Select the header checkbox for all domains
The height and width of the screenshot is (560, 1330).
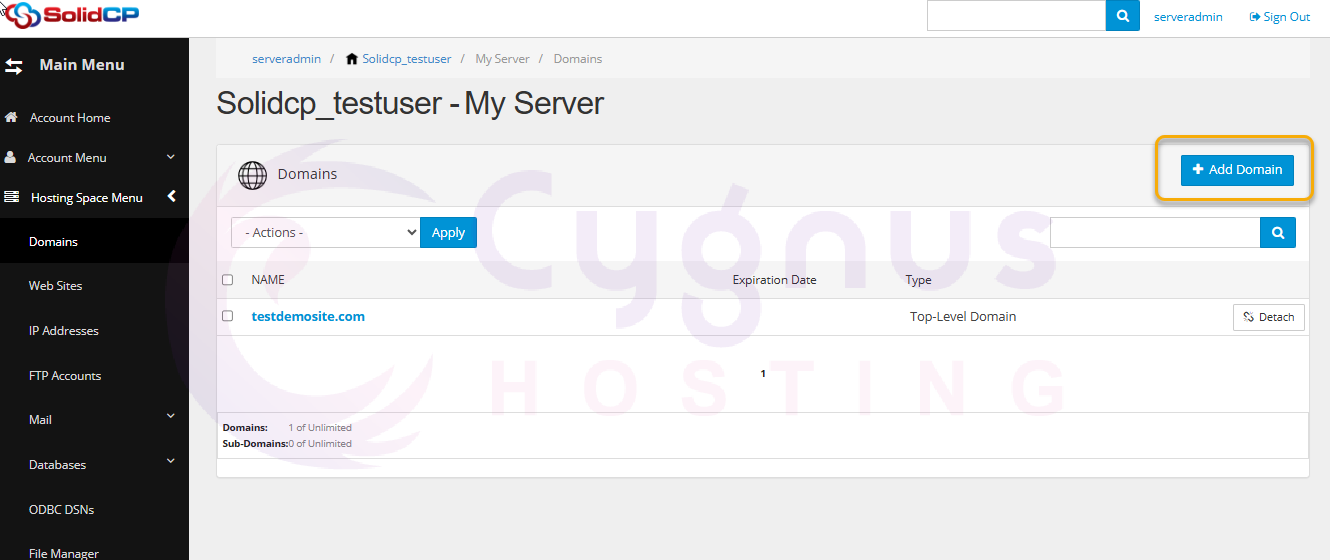pos(227,280)
